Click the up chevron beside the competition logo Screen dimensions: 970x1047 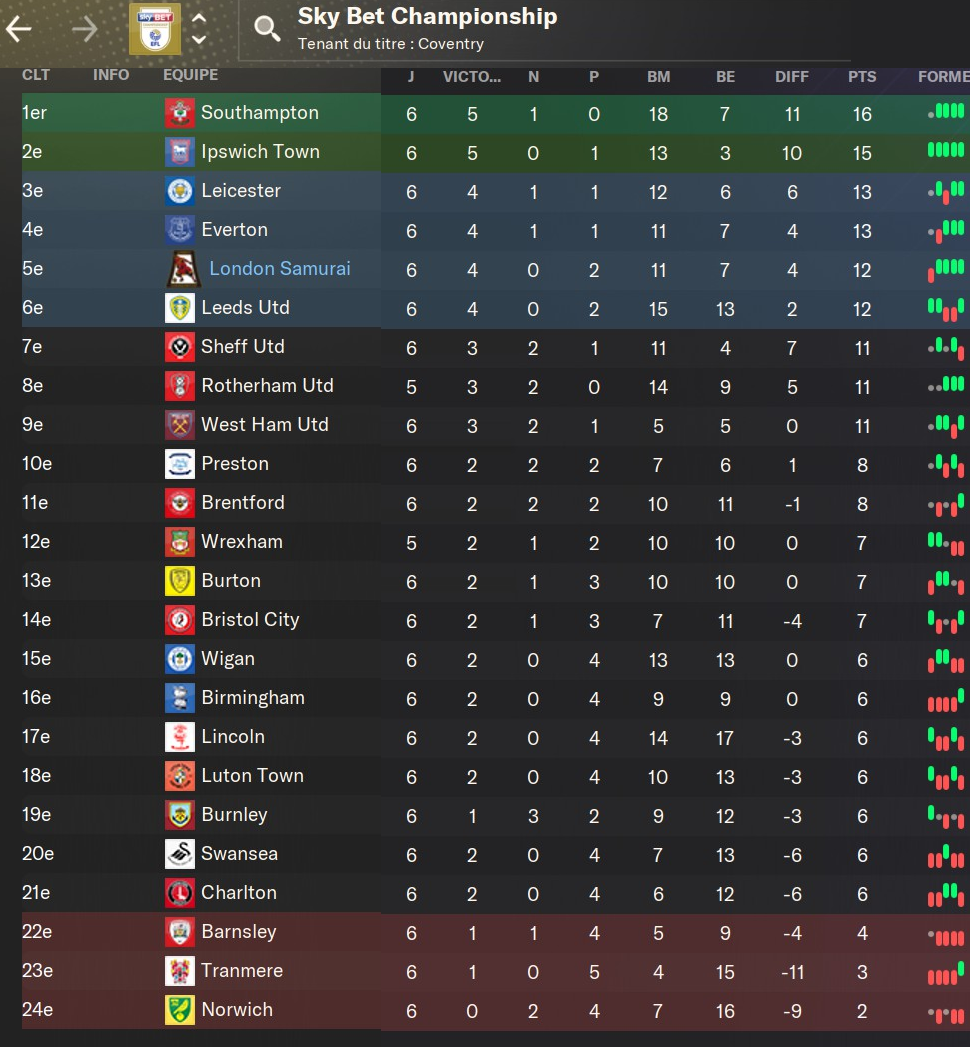(199, 18)
